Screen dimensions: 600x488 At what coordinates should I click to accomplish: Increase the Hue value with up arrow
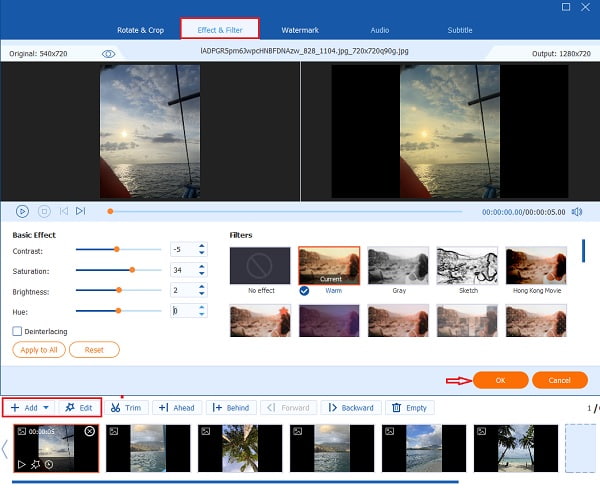click(x=202, y=307)
